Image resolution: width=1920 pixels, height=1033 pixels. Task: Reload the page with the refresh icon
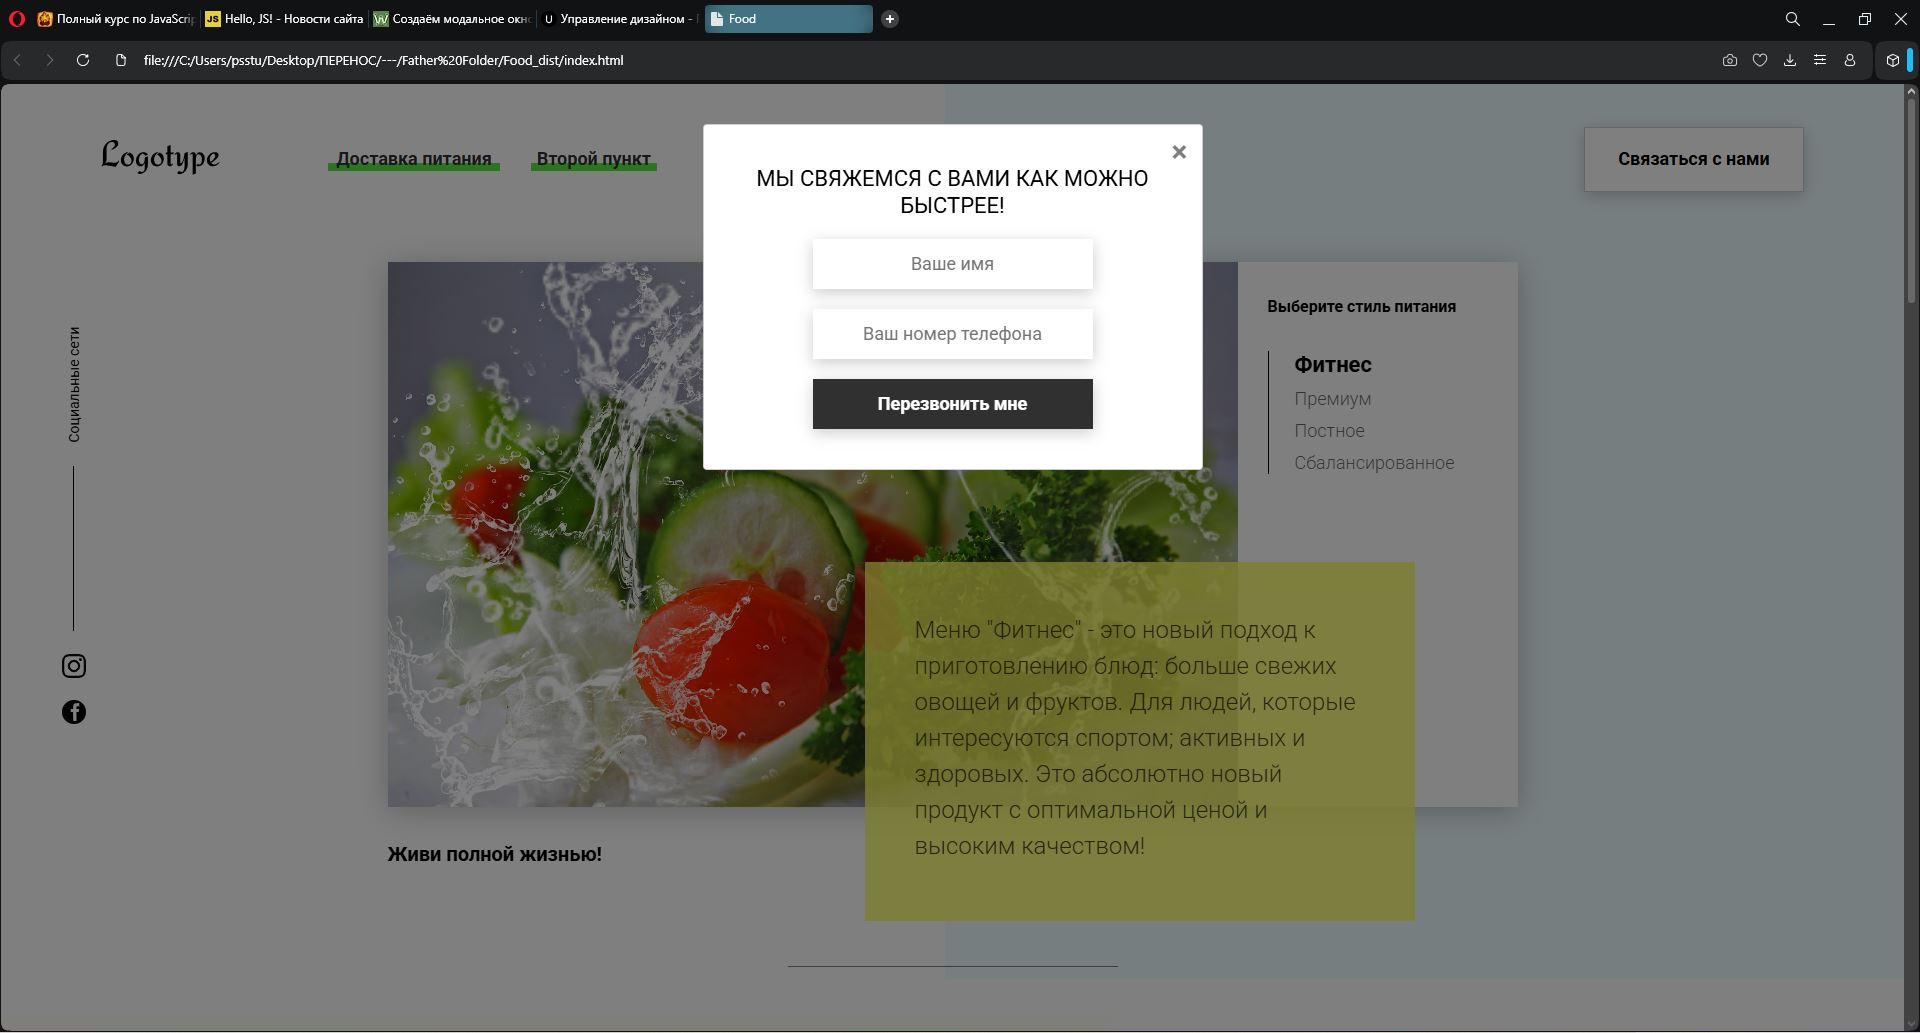[83, 60]
